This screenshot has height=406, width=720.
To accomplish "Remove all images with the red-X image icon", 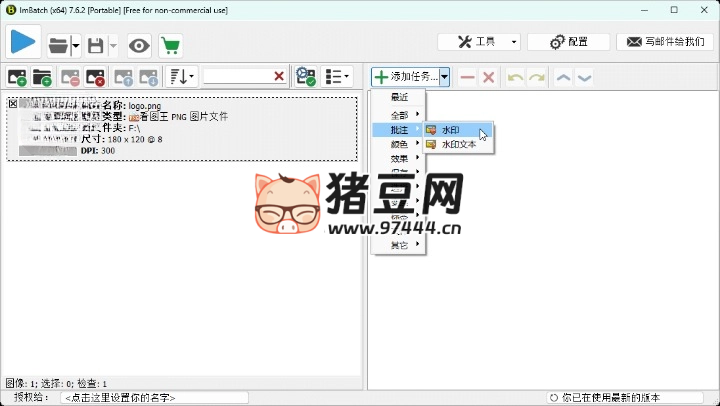I will (96, 77).
